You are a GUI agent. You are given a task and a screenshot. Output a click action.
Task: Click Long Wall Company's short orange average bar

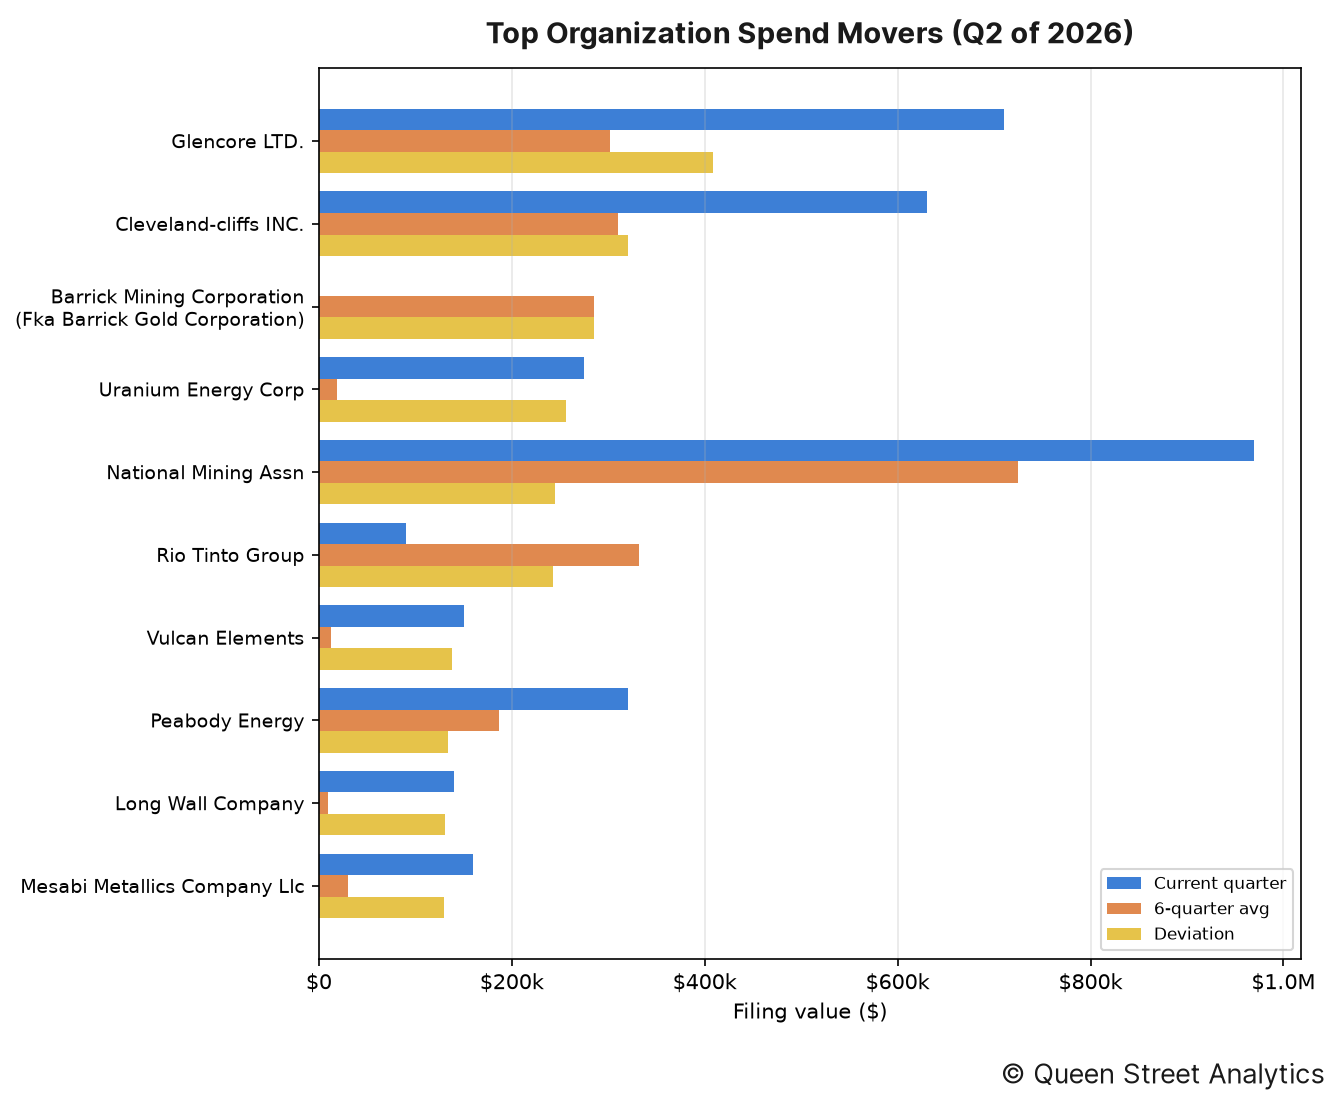(324, 803)
